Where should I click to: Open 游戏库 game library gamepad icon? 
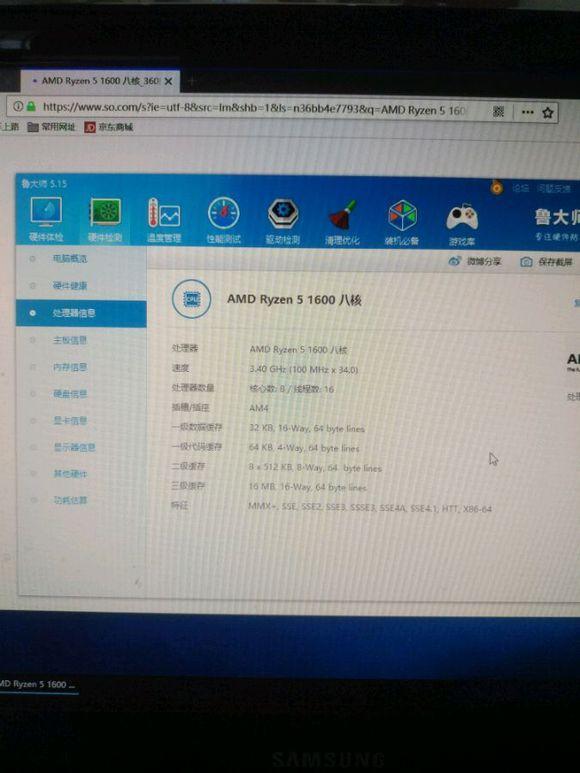point(462,223)
